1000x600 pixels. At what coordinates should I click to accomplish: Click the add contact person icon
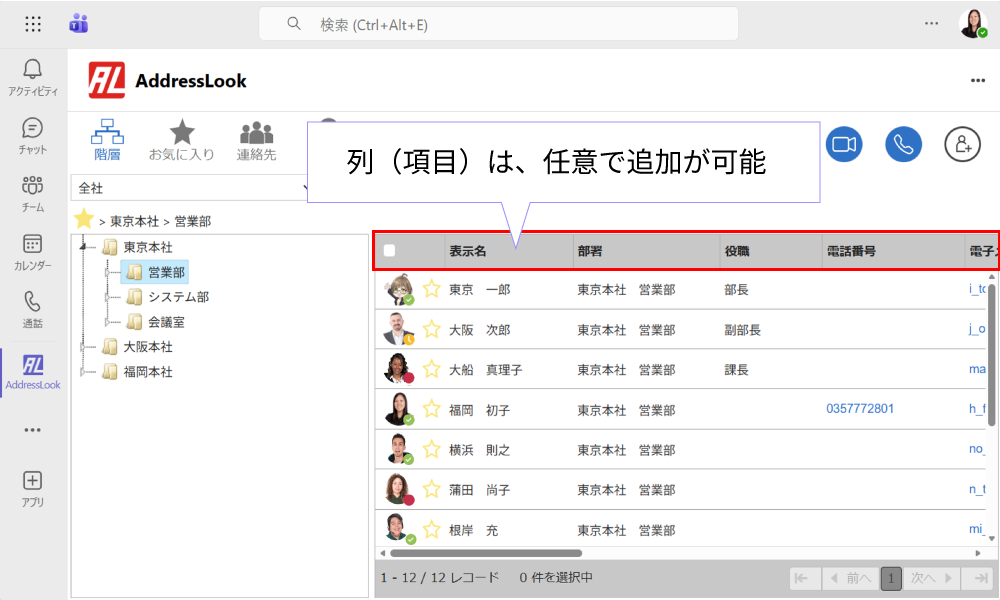(962, 144)
